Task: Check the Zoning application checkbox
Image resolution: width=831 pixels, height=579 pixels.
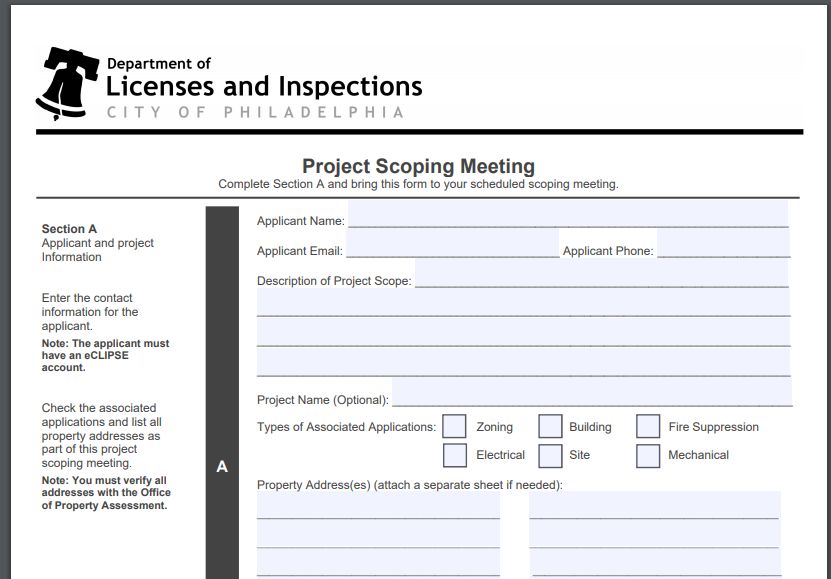Action: 454,426
